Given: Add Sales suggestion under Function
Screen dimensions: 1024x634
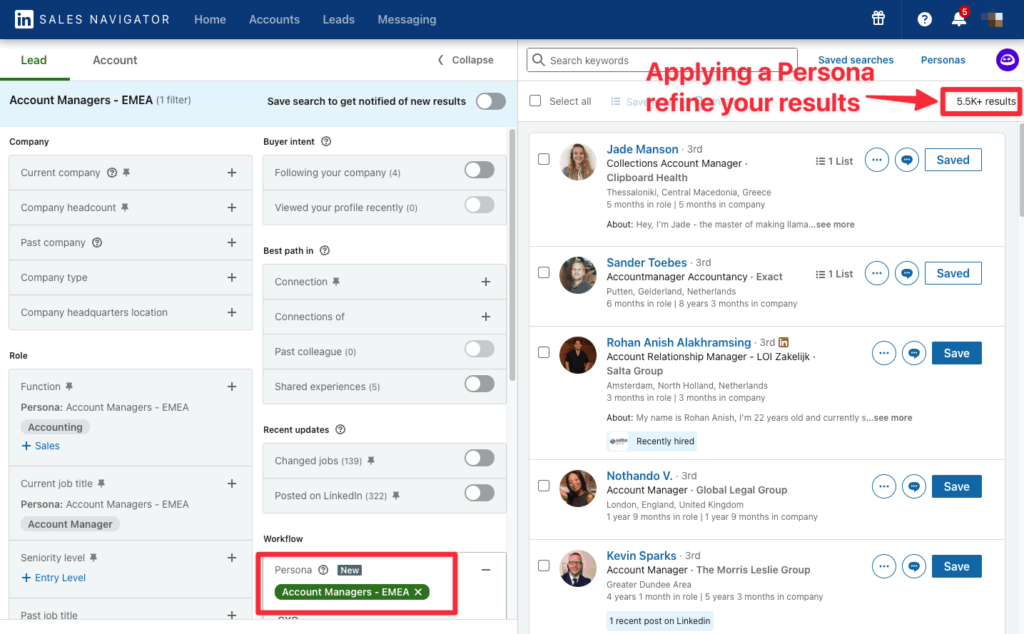Looking at the screenshot, I should [40, 446].
